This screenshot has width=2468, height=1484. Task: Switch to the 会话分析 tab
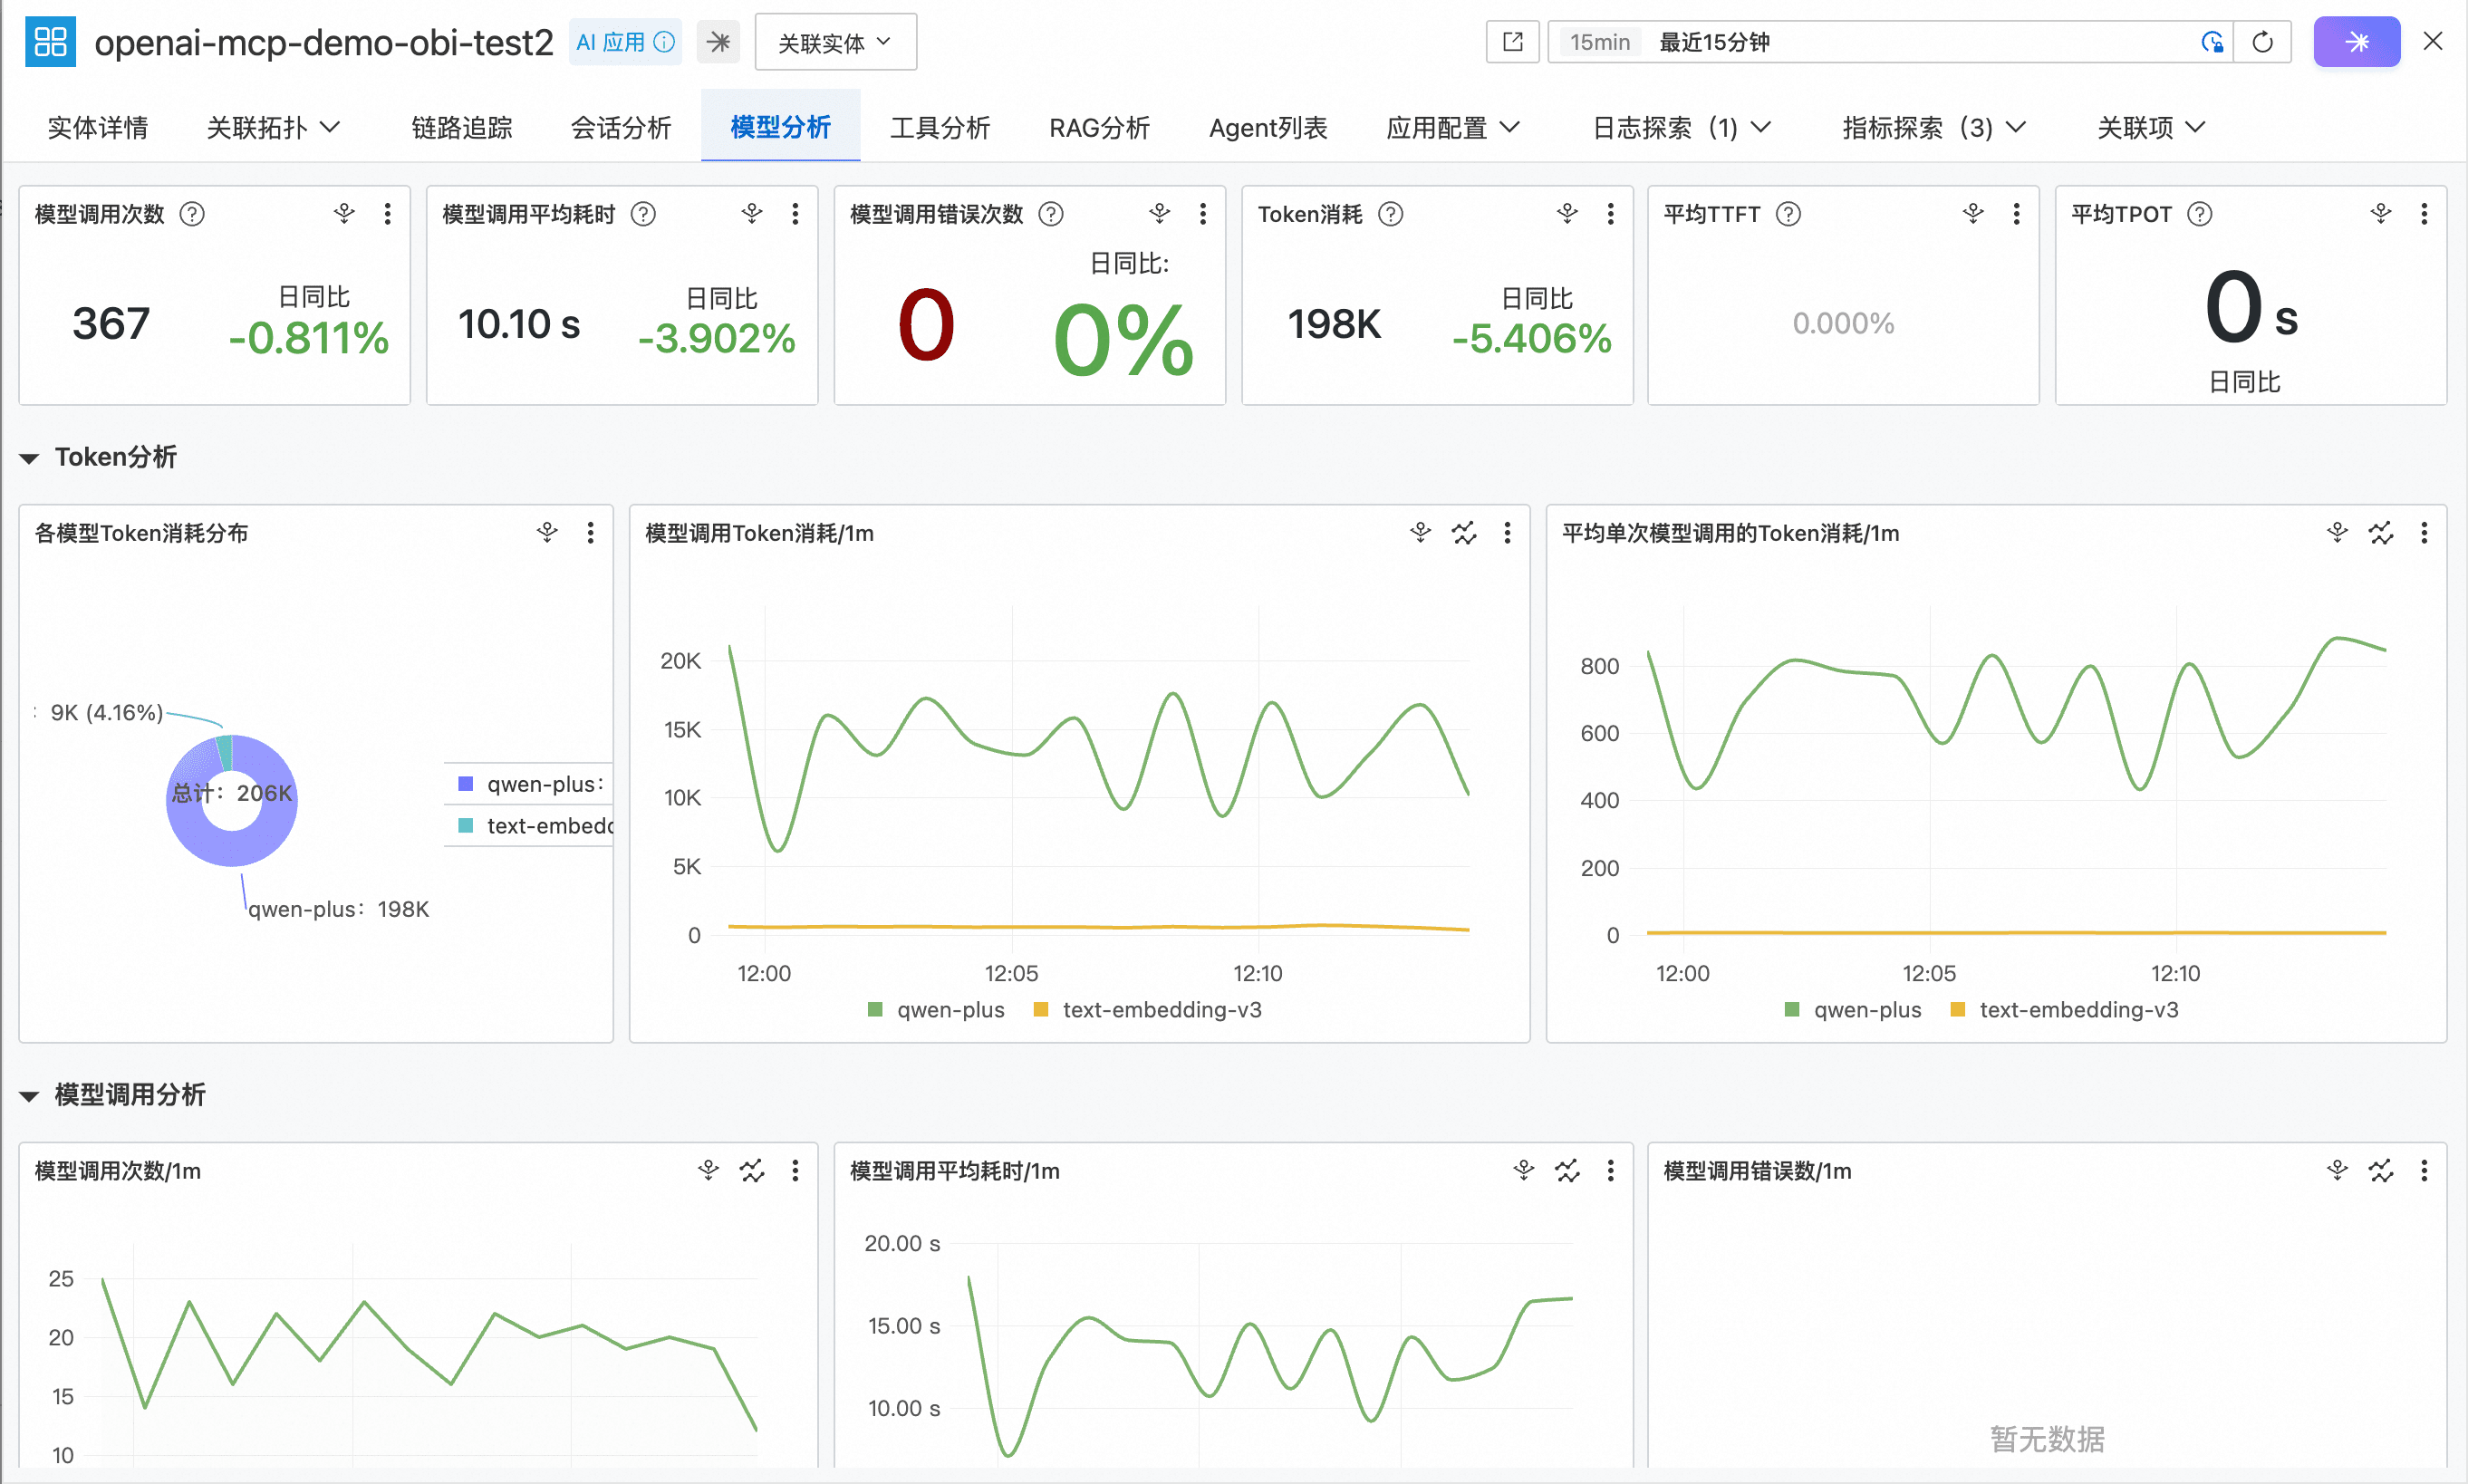620,127
